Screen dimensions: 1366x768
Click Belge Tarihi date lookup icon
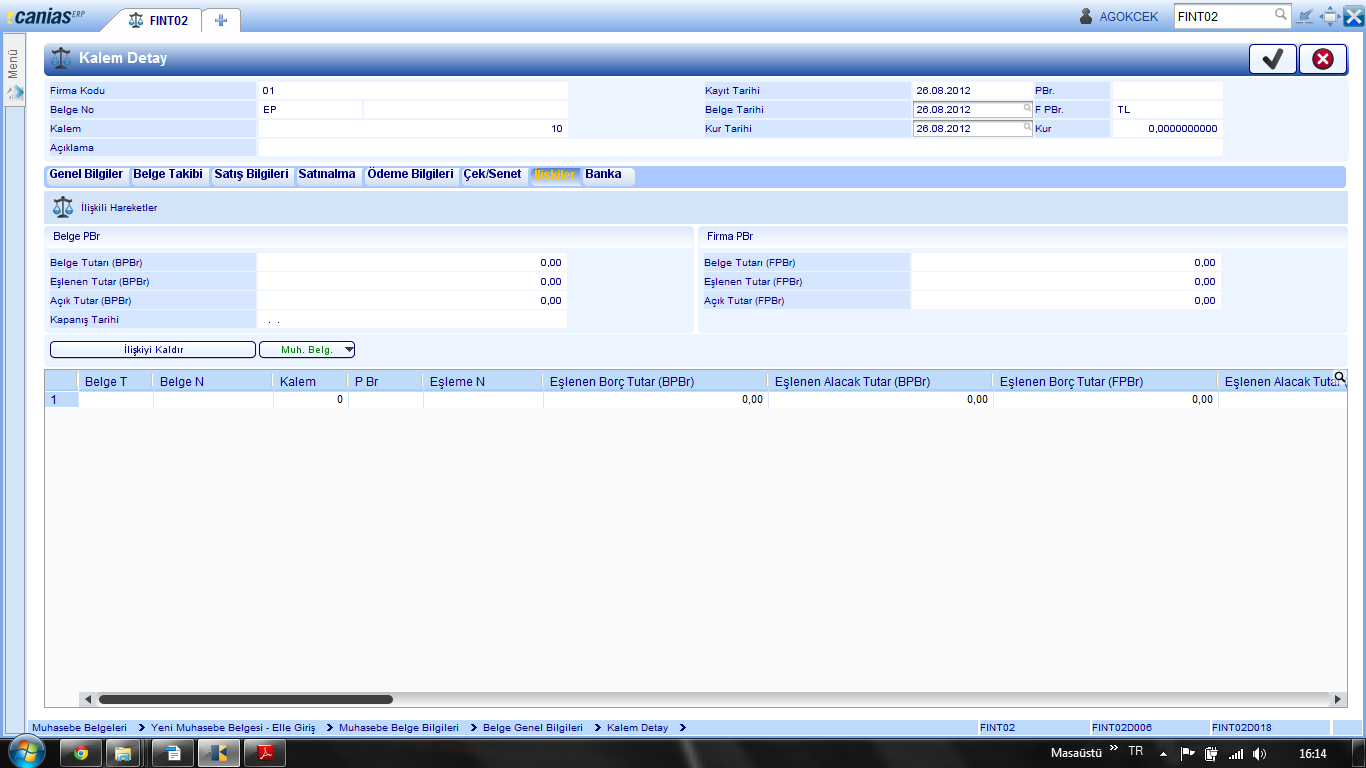1027,107
